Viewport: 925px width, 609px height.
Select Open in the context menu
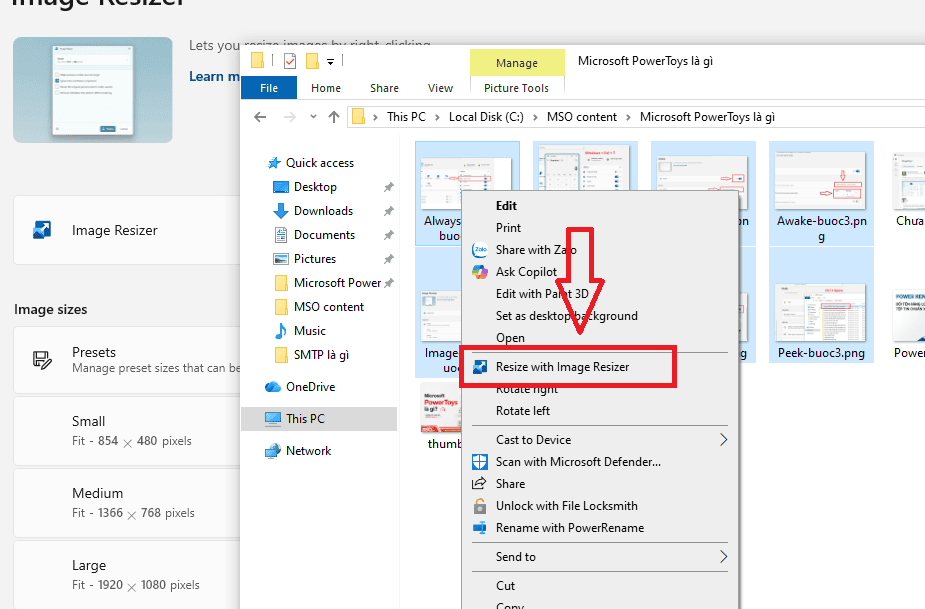point(599,338)
